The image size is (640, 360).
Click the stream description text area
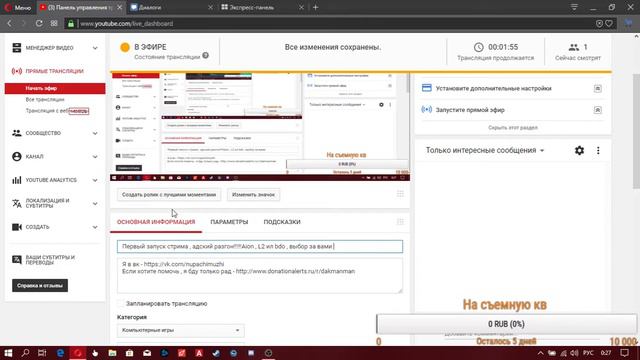point(260,276)
